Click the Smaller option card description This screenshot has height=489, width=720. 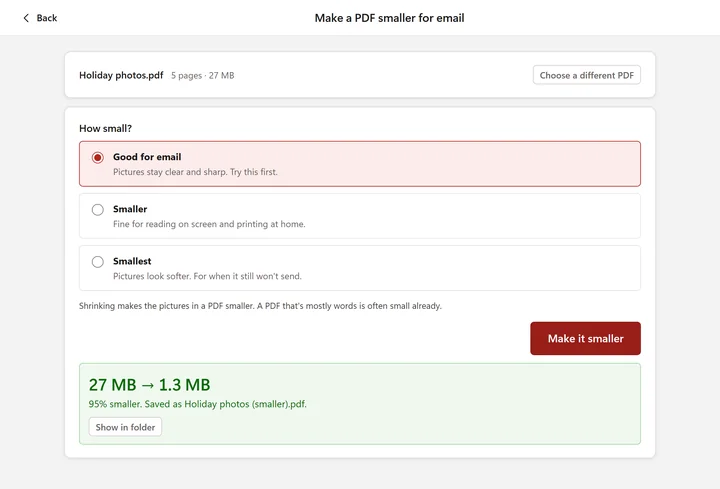(209, 224)
